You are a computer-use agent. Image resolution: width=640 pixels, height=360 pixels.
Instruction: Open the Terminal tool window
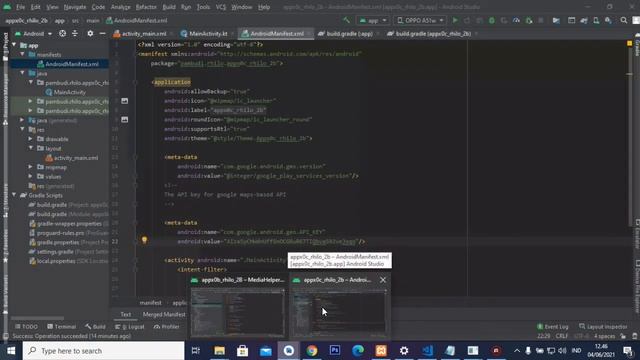pyautogui.click(x=62, y=327)
